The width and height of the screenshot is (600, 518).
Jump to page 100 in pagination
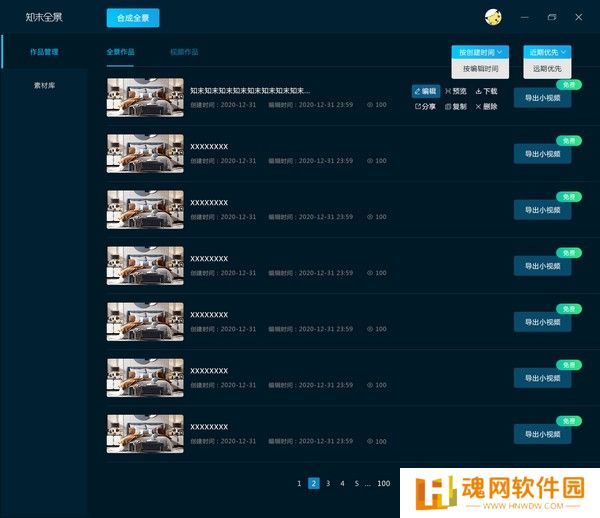click(383, 483)
